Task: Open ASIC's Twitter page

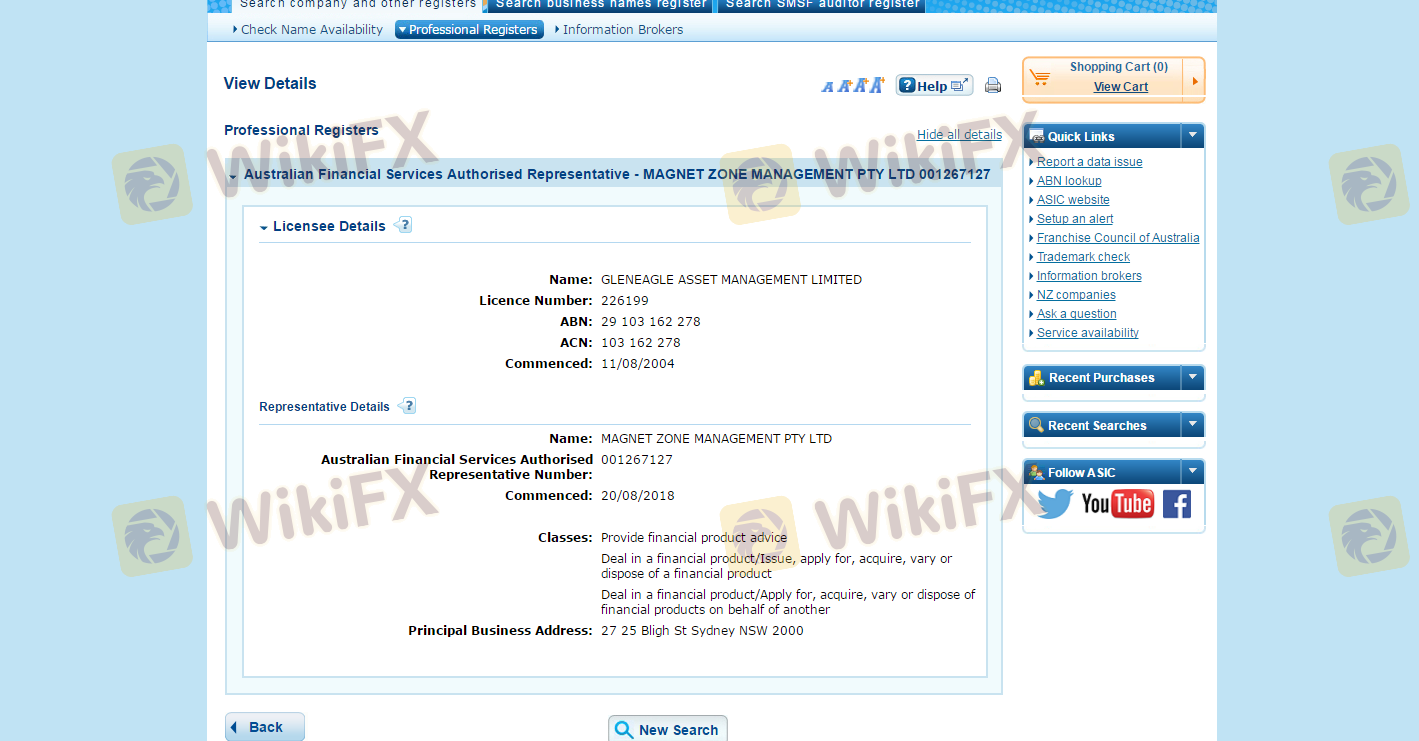Action: (x=1055, y=503)
